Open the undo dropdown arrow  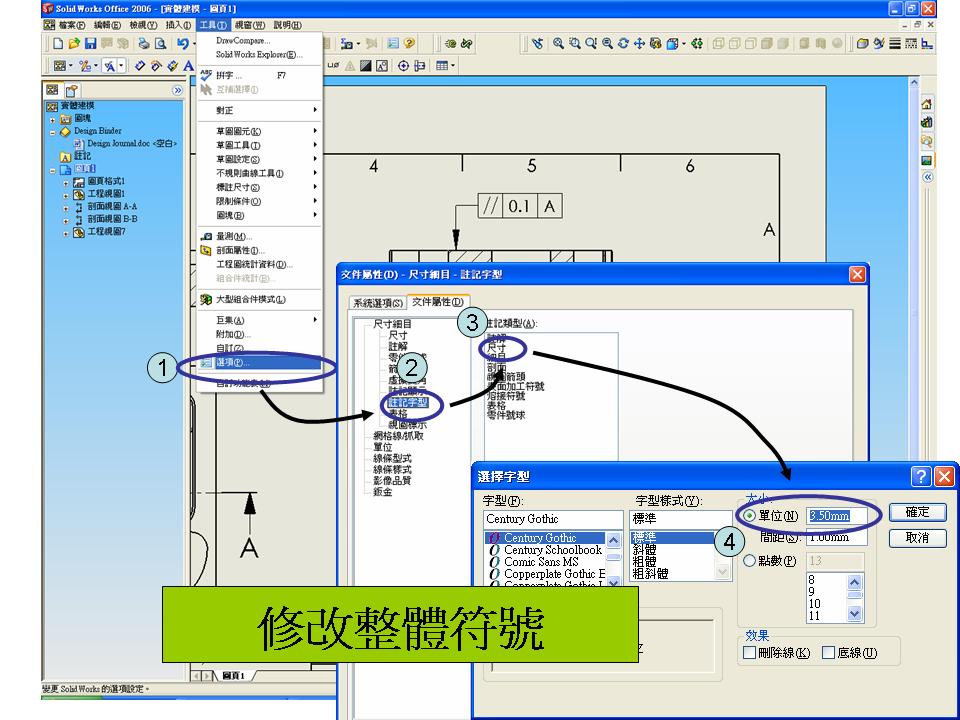(192, 43)
